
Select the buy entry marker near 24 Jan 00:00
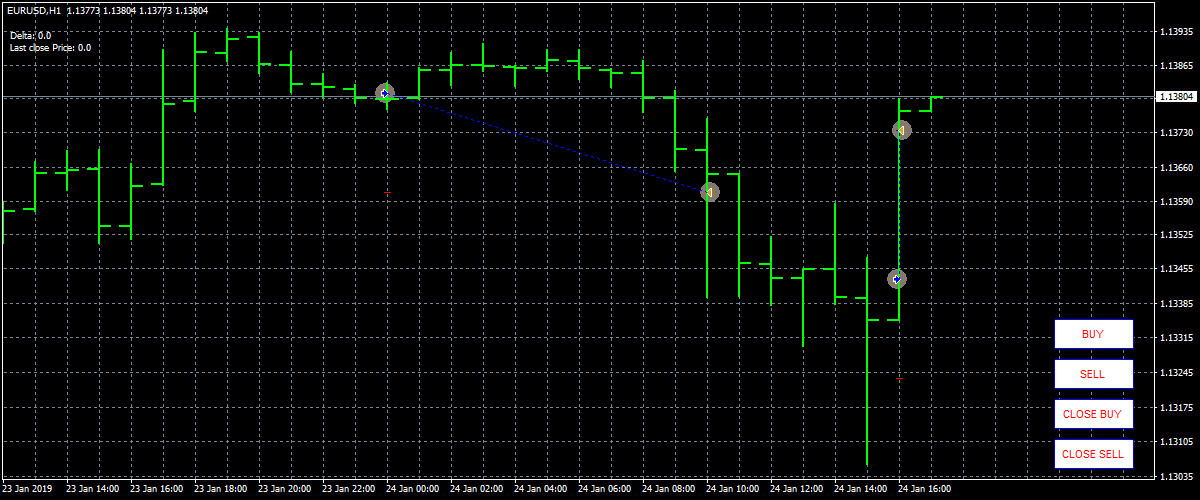385,93
